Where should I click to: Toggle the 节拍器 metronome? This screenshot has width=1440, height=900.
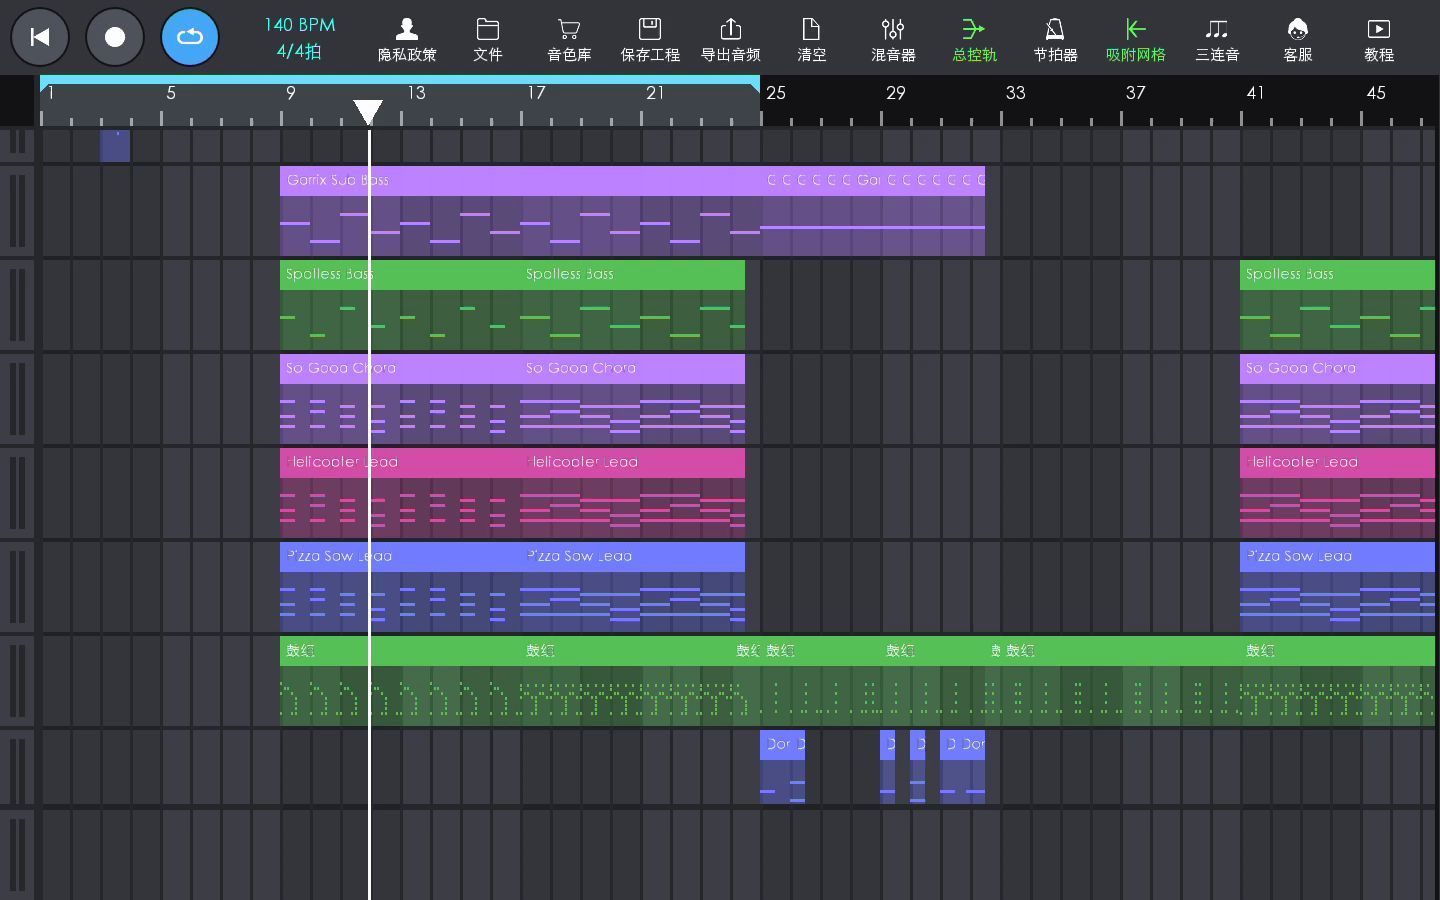[1055, 40]
